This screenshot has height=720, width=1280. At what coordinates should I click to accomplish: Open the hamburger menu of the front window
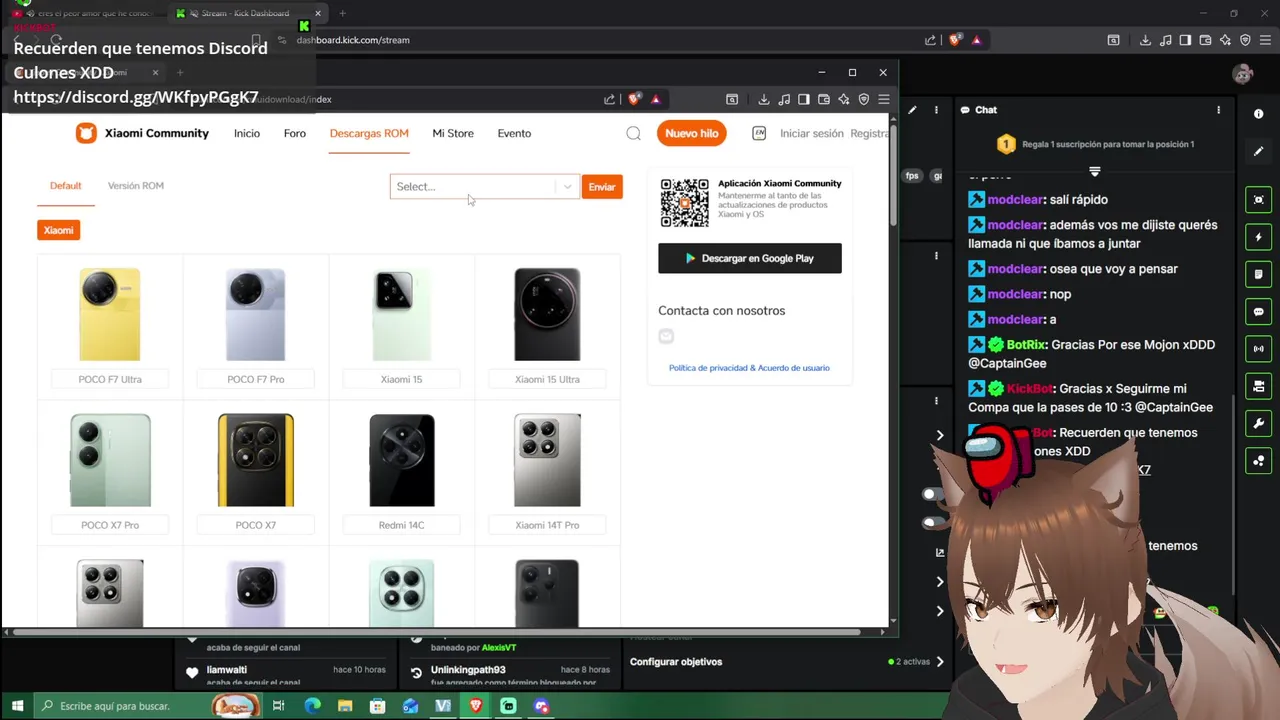point(884,99)
